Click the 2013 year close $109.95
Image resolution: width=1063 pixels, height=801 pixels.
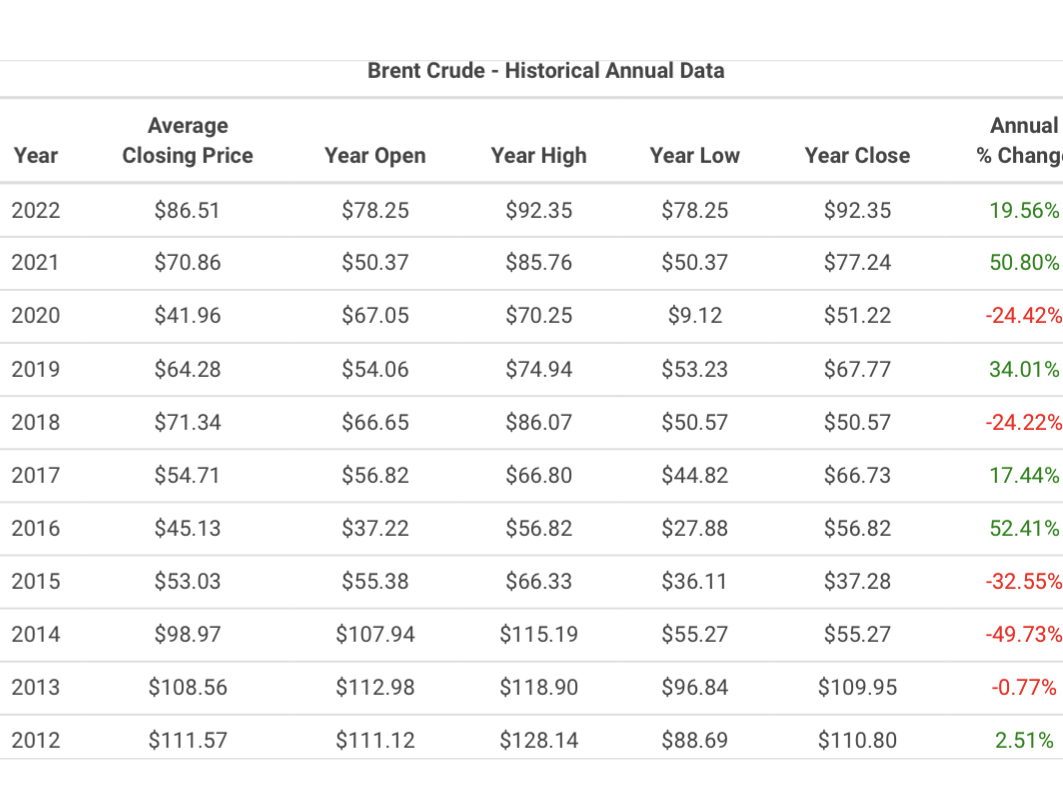858,687
